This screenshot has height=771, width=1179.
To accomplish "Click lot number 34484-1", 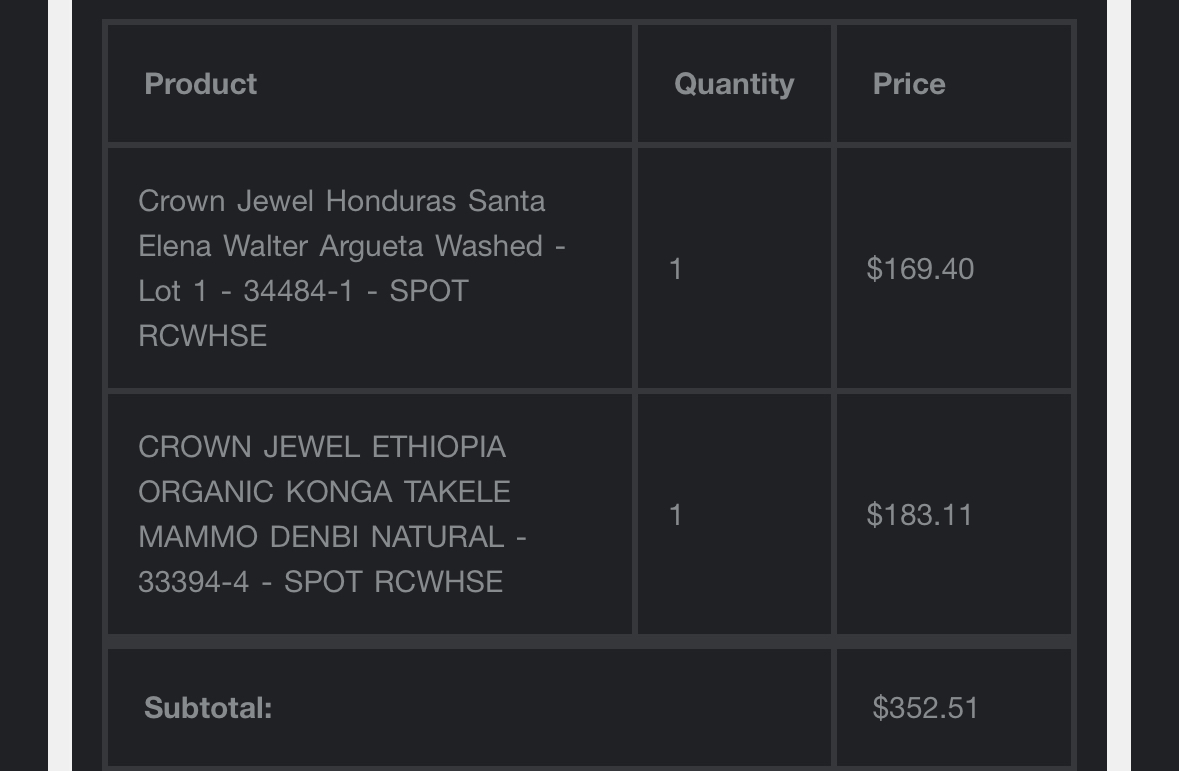I will coord(298,291).
